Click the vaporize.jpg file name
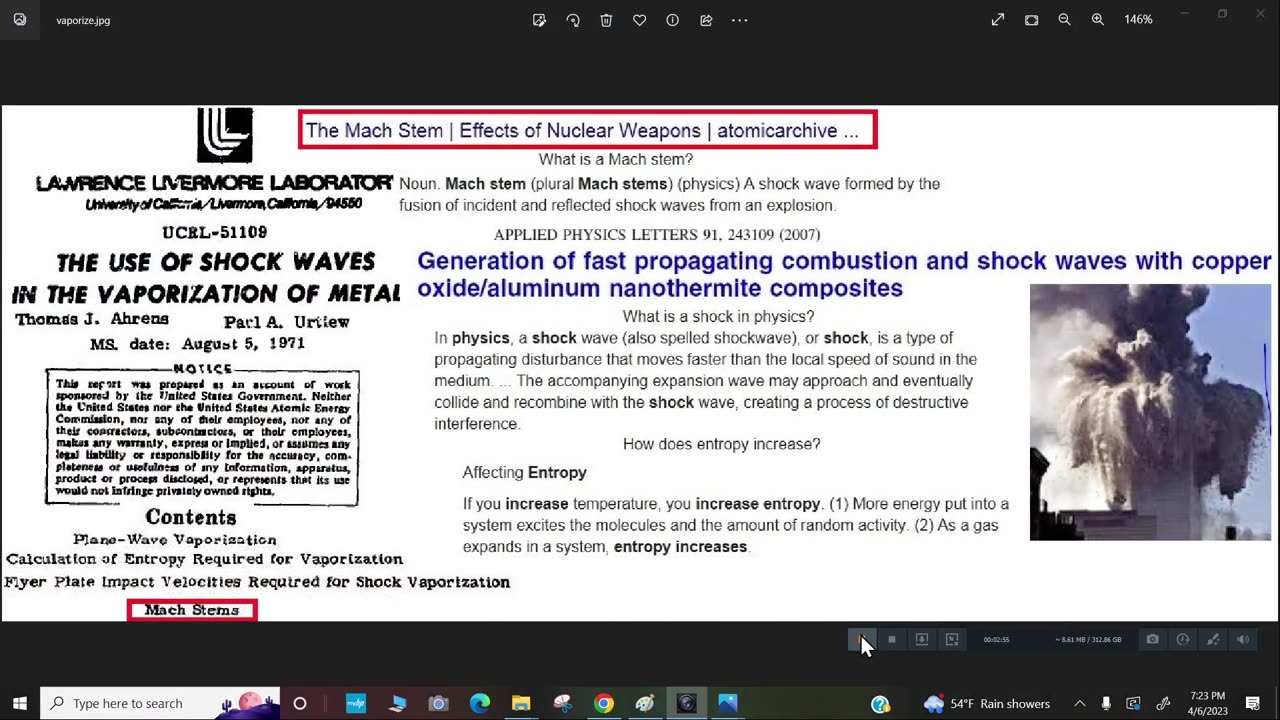Image resolution: width=1280 pixels, height=720 pixels. click(83, 20)
